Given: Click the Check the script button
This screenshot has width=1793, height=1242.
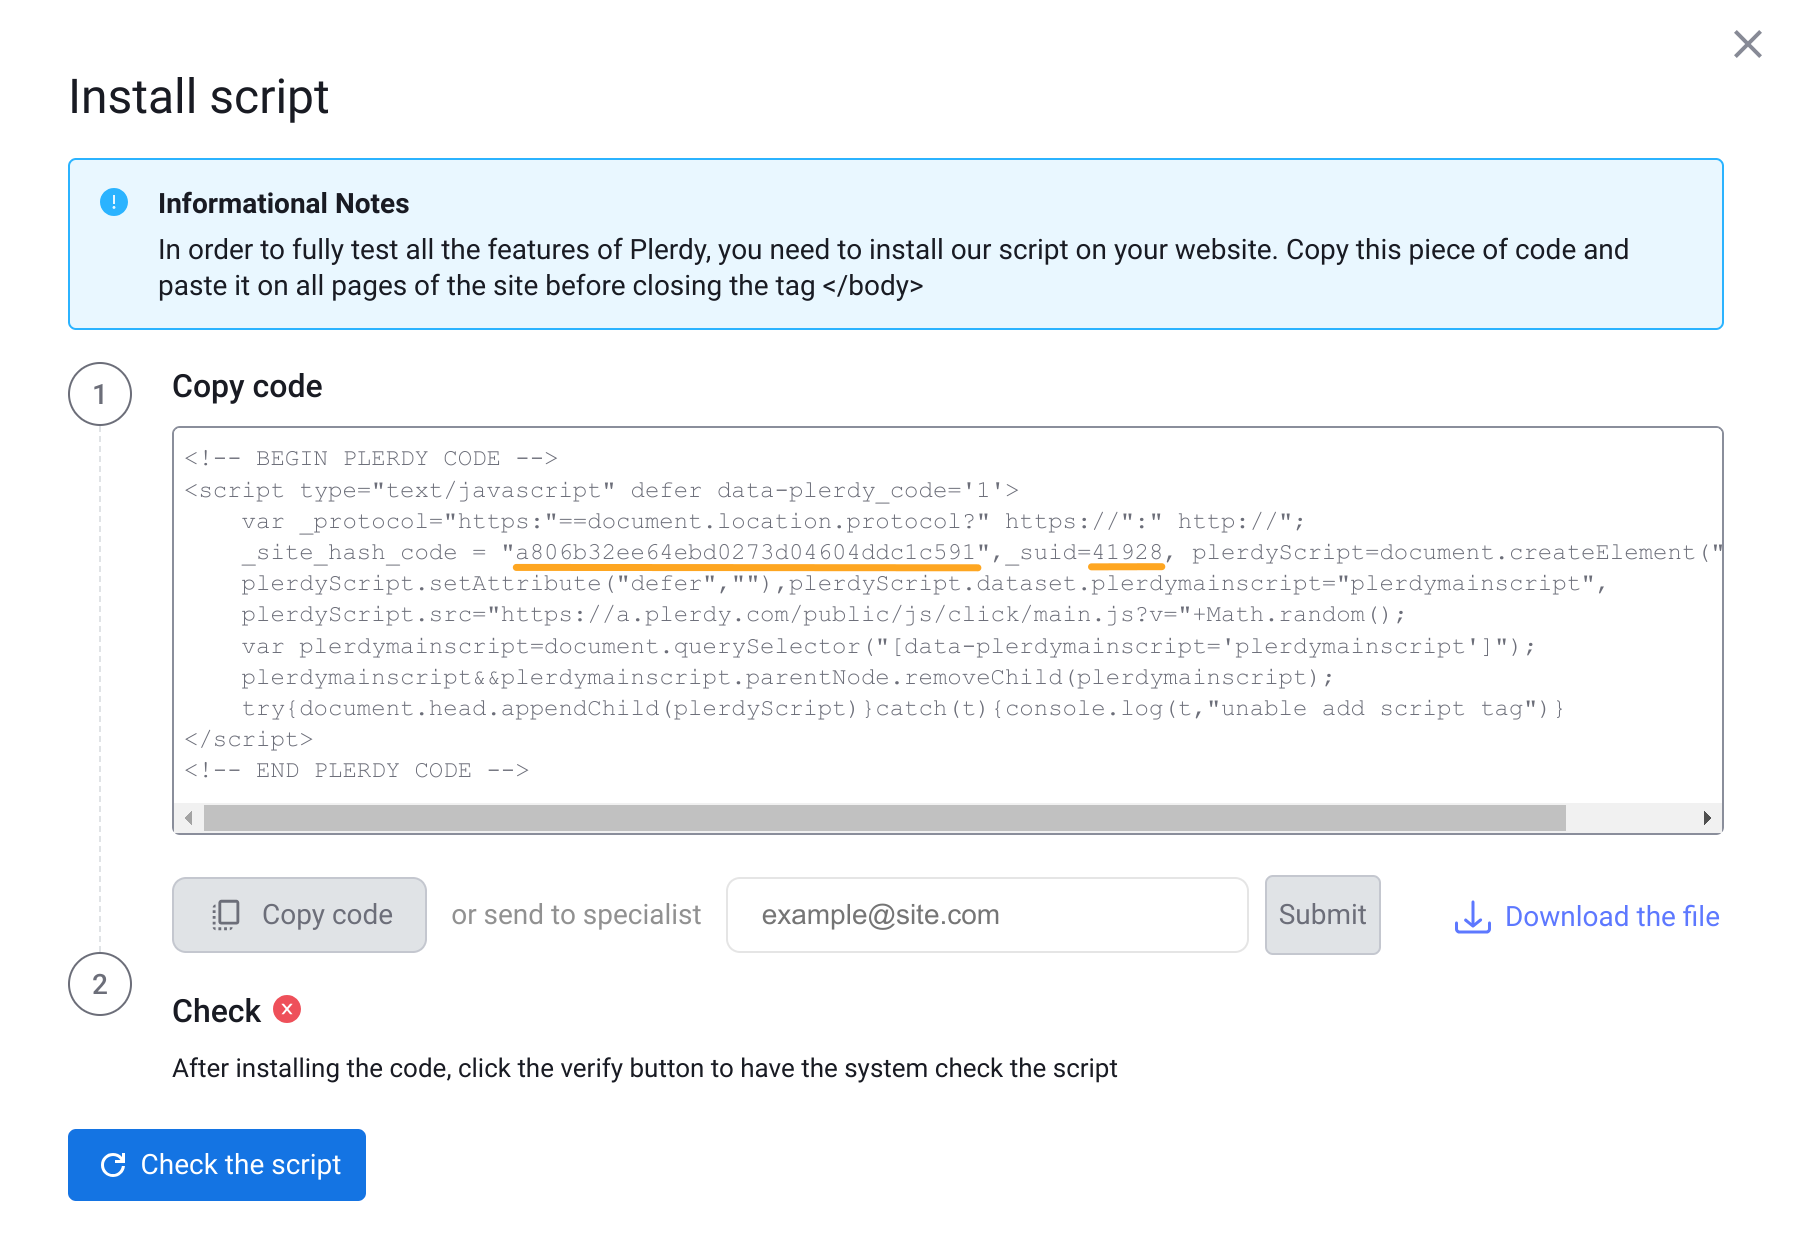Looking at the screenshot, I should 217,1164.
